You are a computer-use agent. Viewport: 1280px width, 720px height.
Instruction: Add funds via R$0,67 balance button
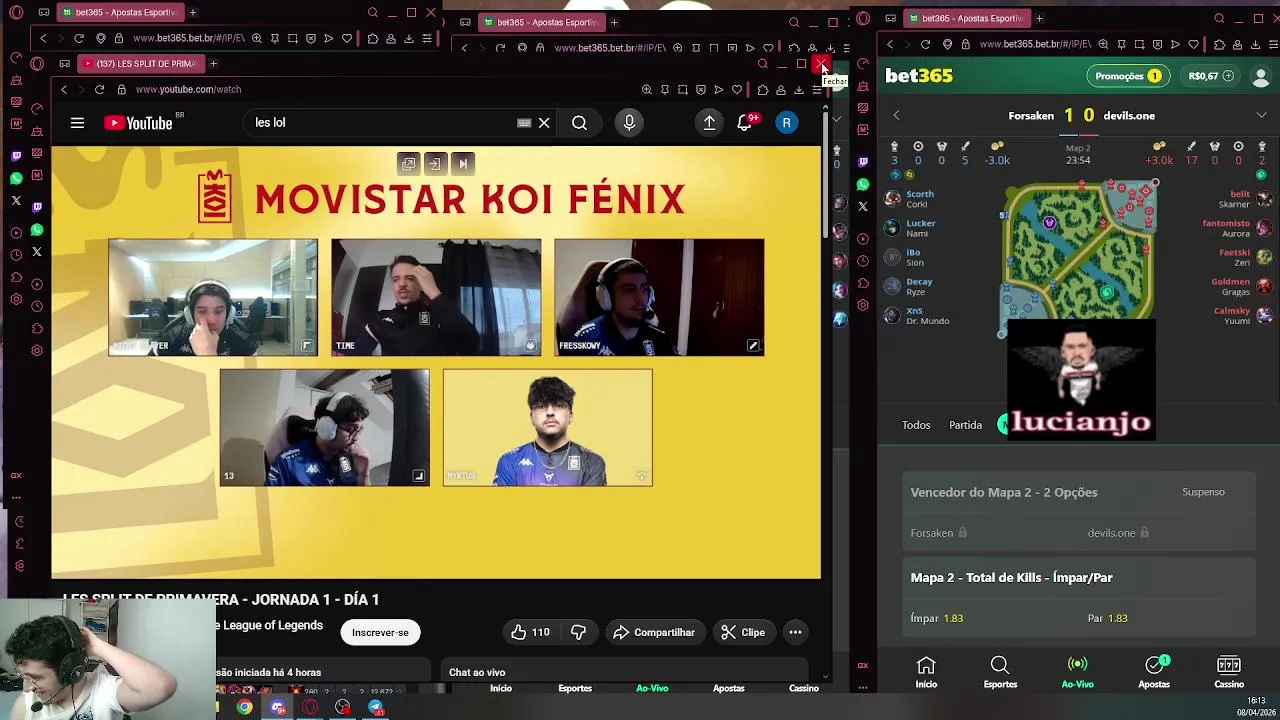[x=1210, y=76]
